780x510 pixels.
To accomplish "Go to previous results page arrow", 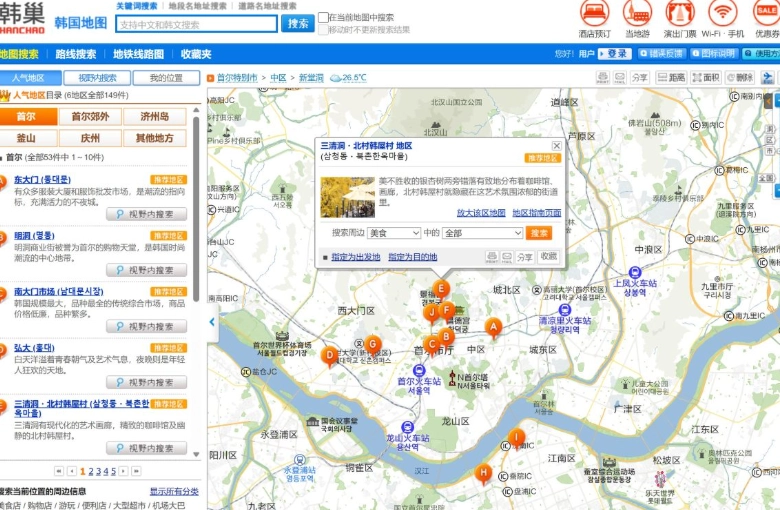I will pyautogui.click(x=72, y=471).
